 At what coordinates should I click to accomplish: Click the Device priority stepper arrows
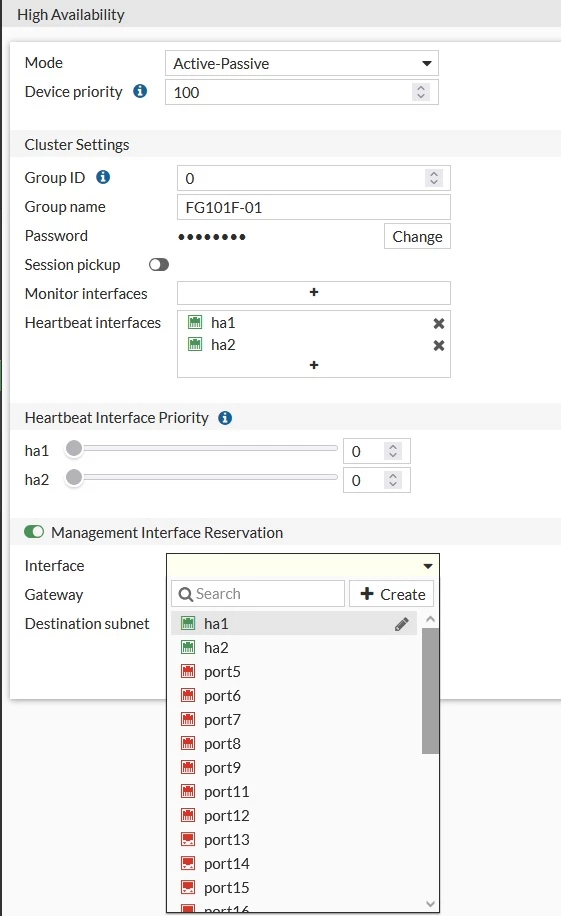421,92
